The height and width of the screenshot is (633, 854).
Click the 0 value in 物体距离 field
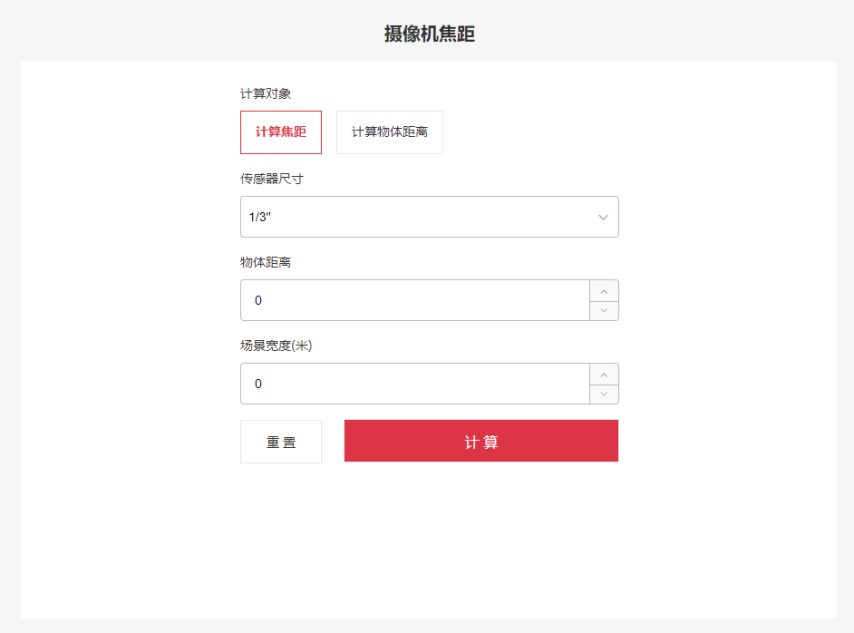[x=258, y=300]
